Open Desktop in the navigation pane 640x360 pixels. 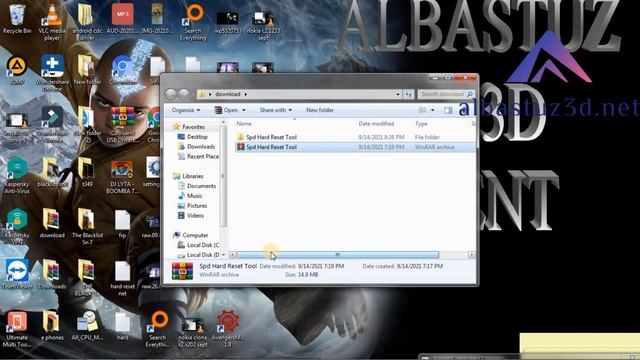[197, 137]
